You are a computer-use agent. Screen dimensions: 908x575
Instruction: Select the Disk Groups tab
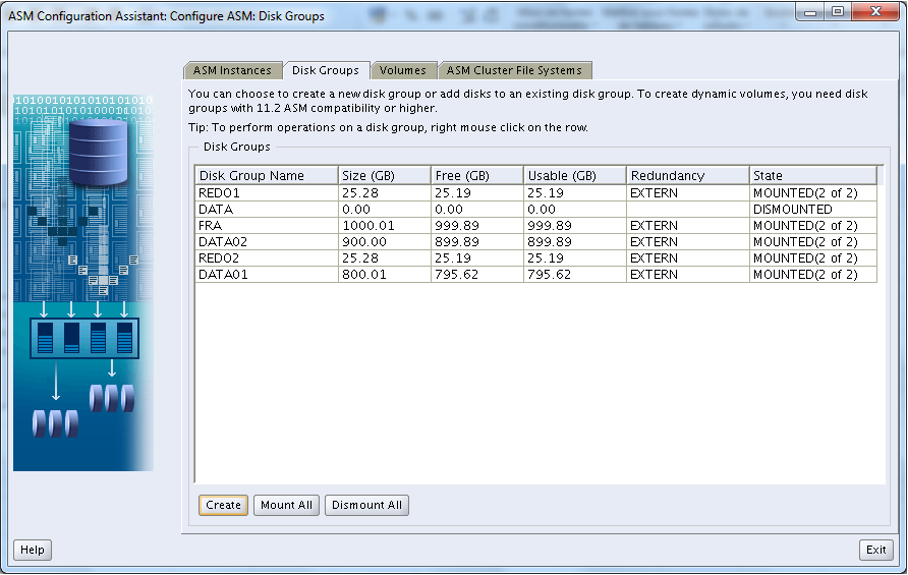[325, 70]
